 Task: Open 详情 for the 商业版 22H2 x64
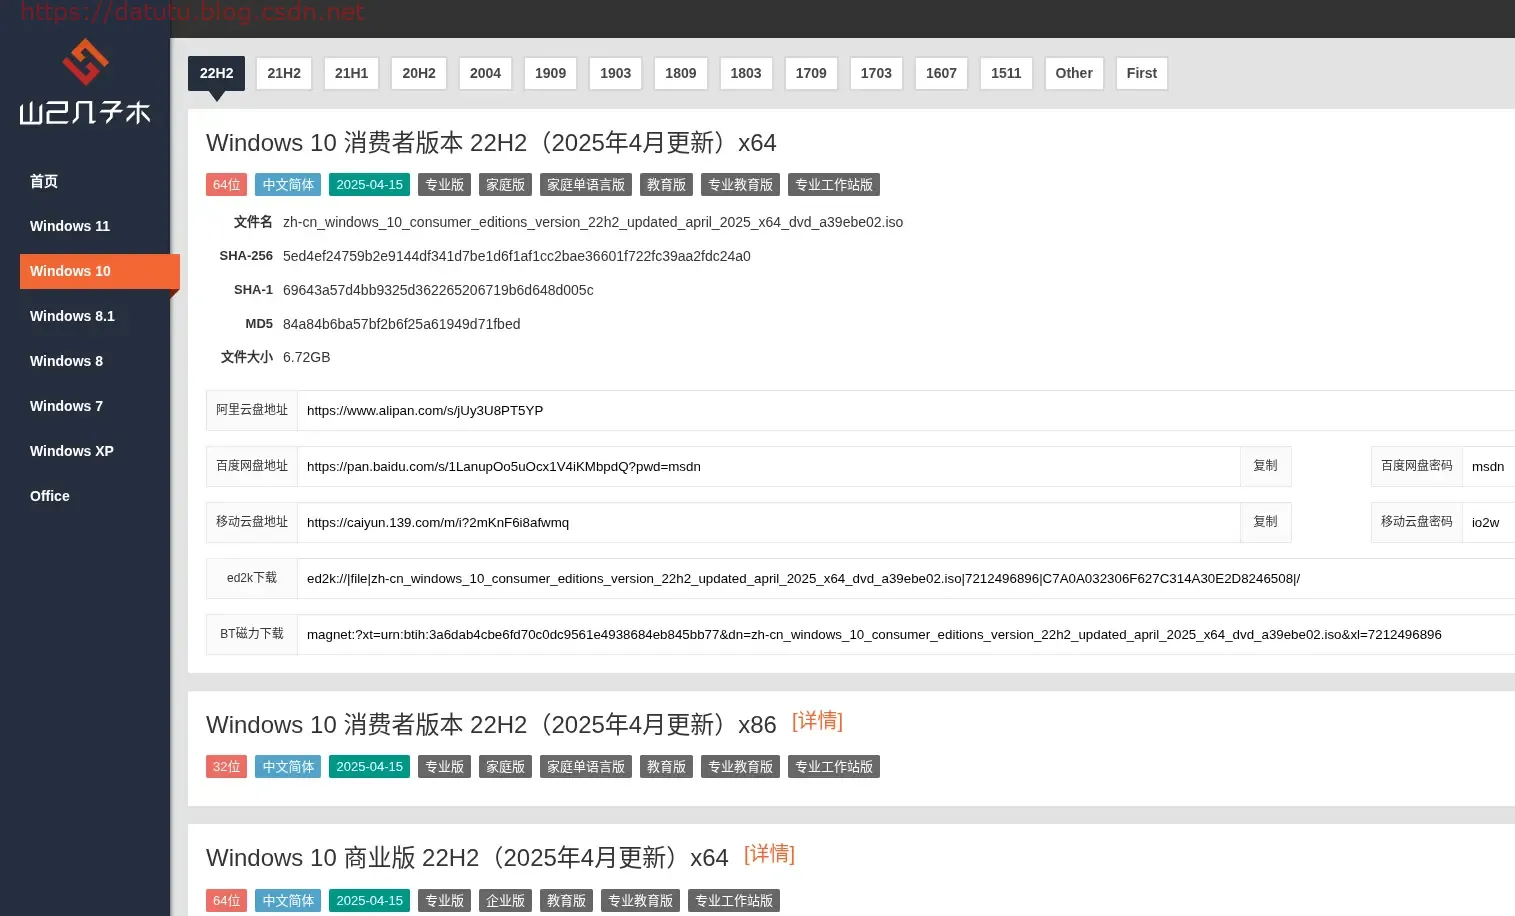769,854
